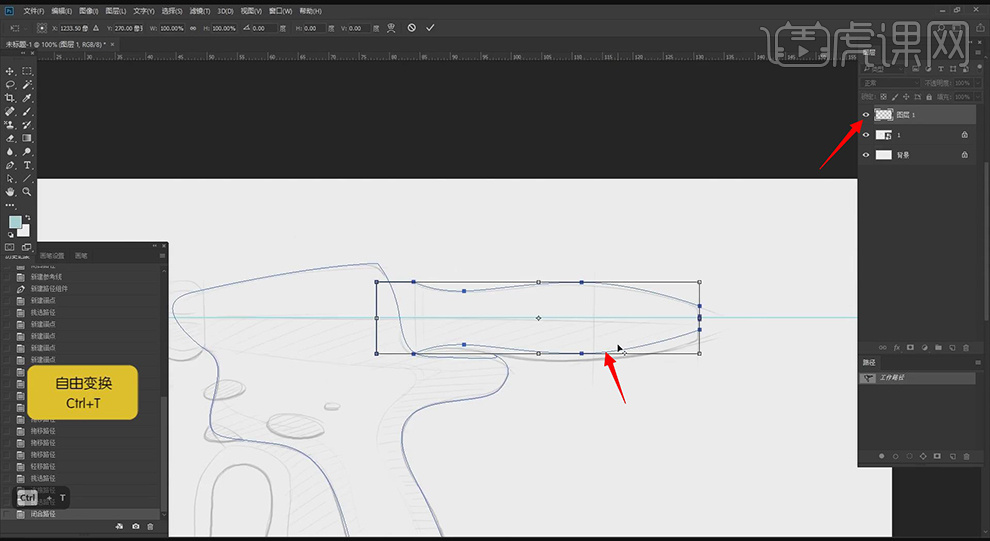Add a layer mask in Layers panel
Viewport: 990px width, 541px height.
click(910, 348)
